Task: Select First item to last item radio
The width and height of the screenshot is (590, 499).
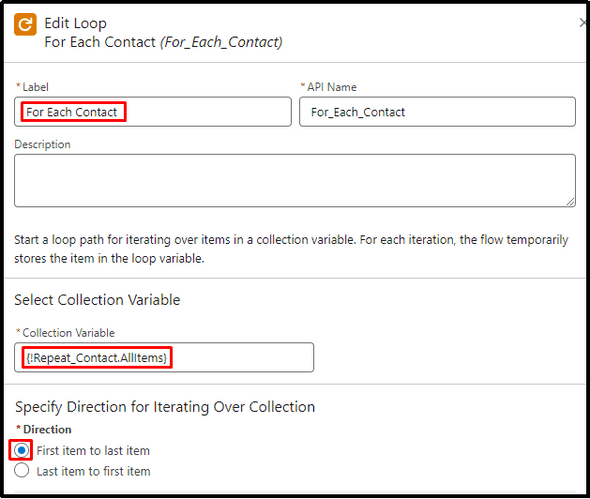Action: coord(21,450)
